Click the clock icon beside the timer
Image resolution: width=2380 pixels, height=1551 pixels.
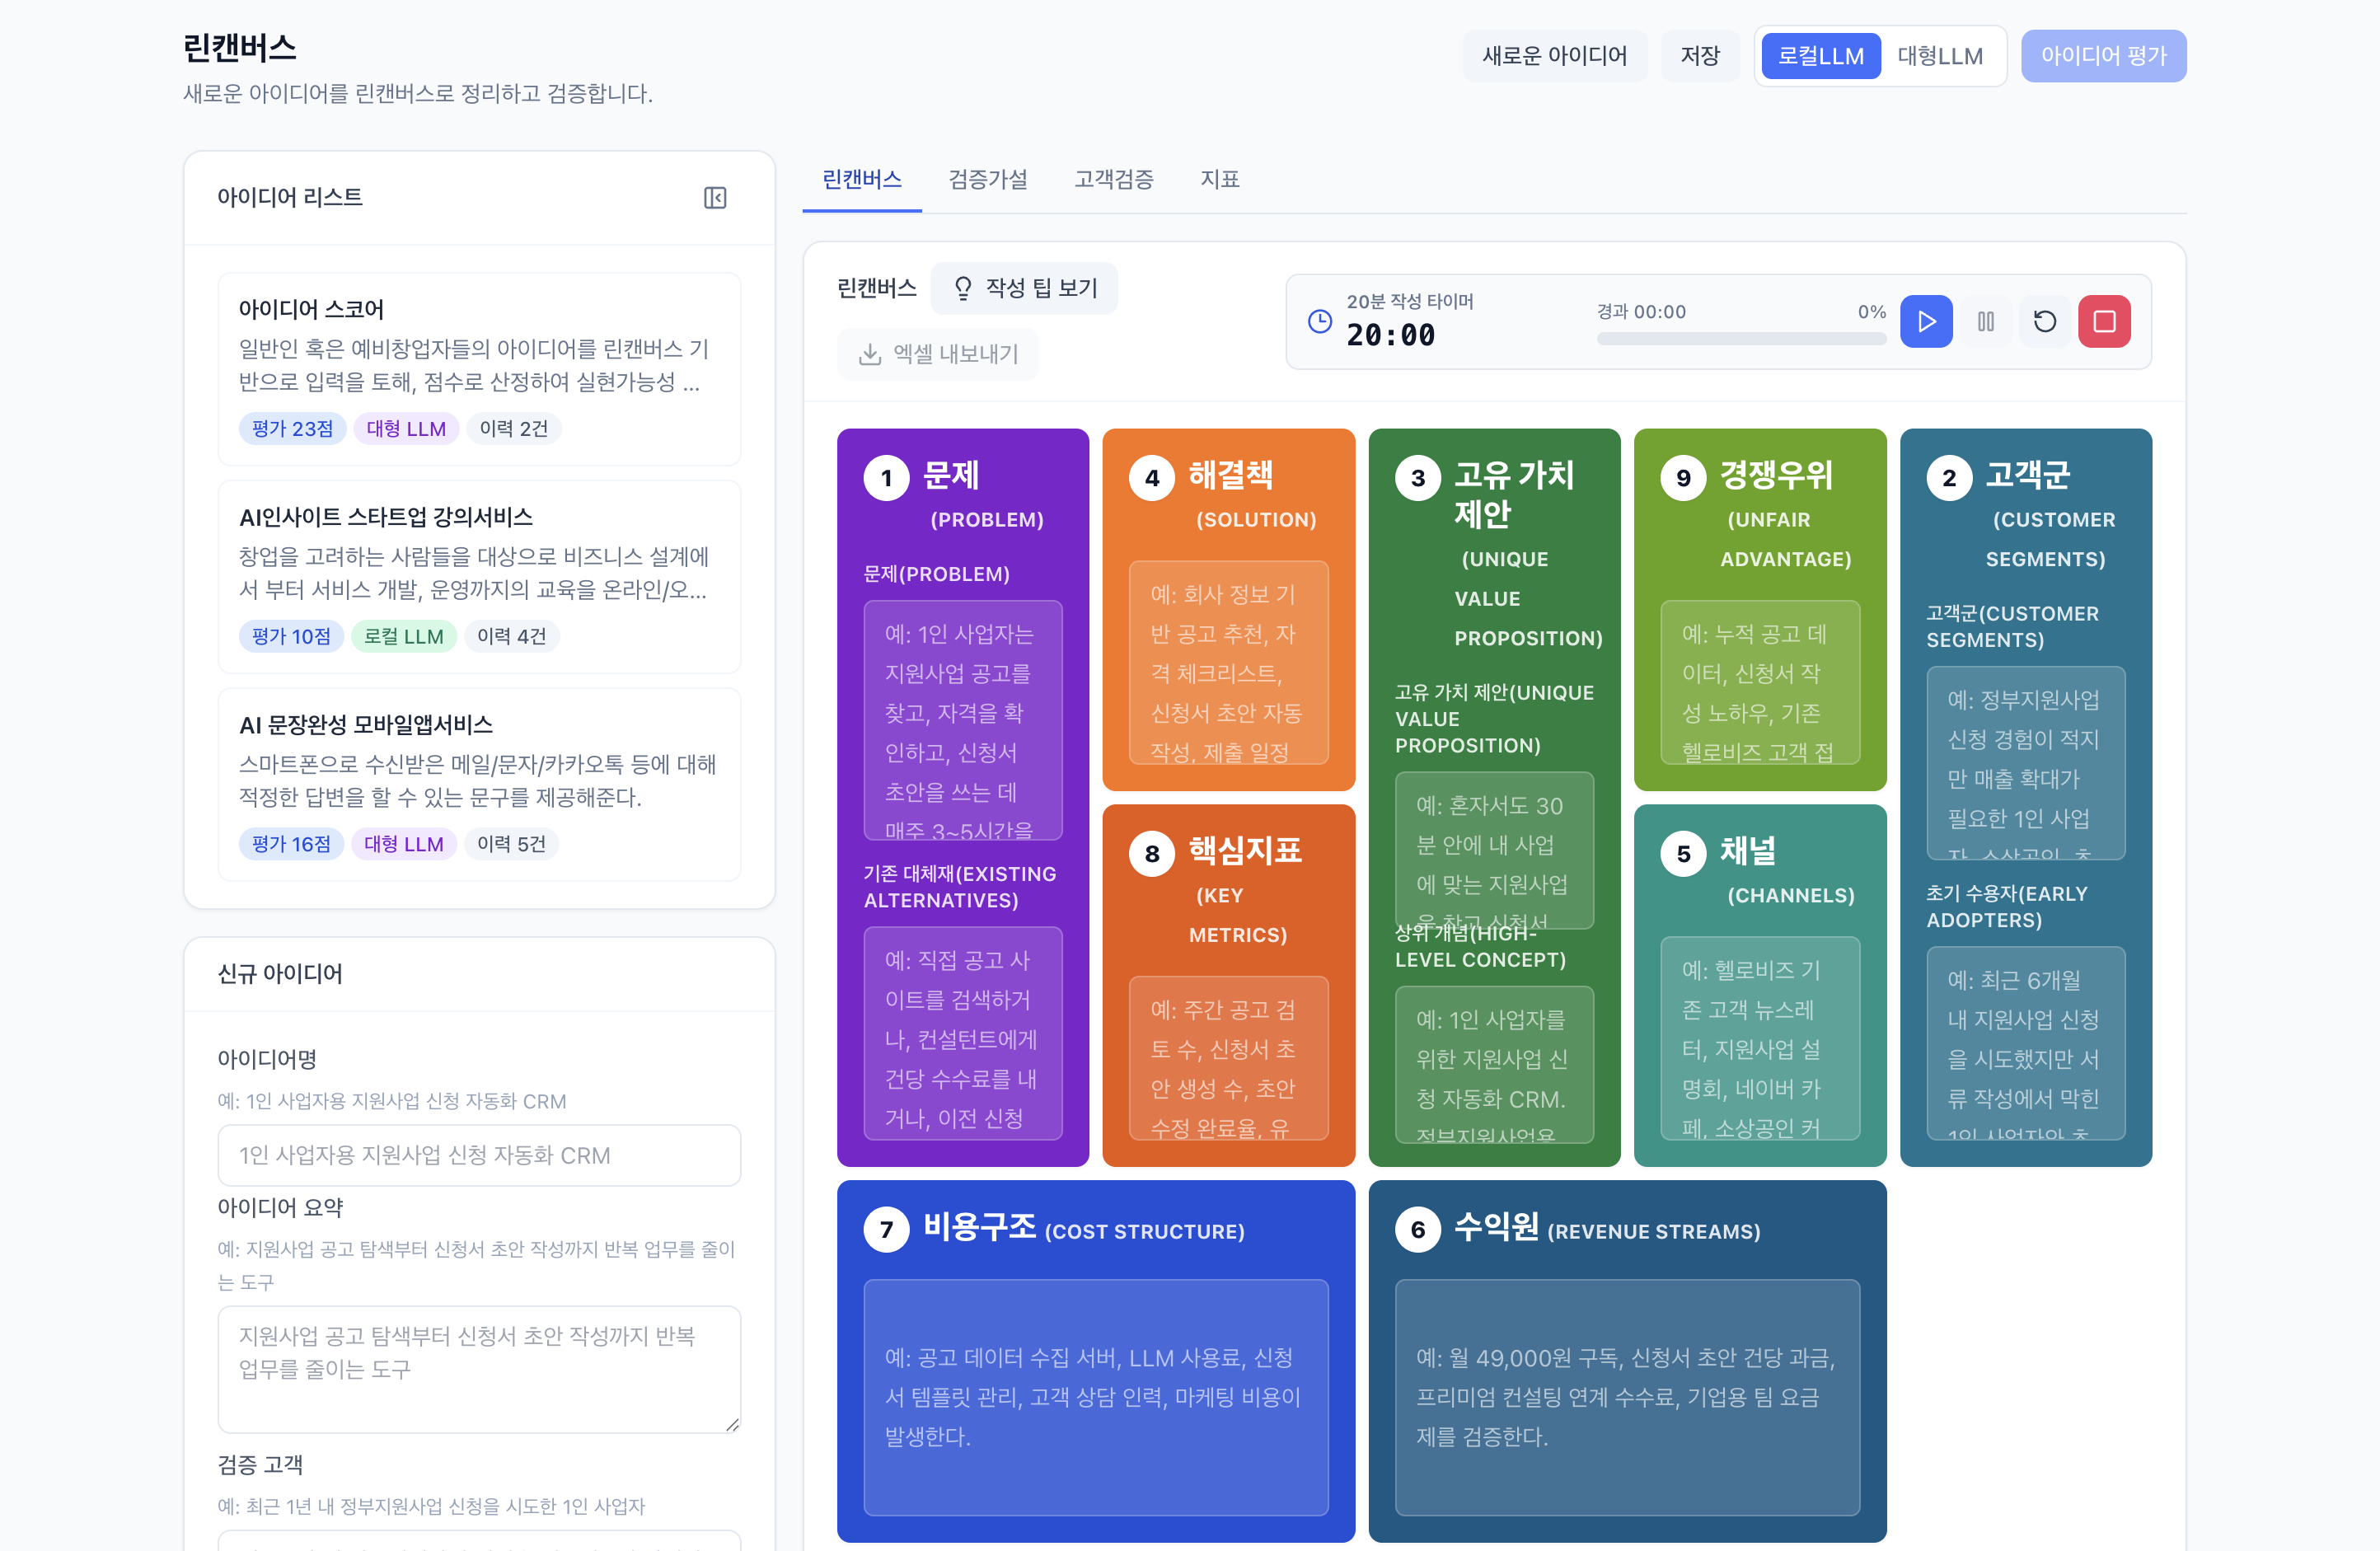(x=1319, y=321)
